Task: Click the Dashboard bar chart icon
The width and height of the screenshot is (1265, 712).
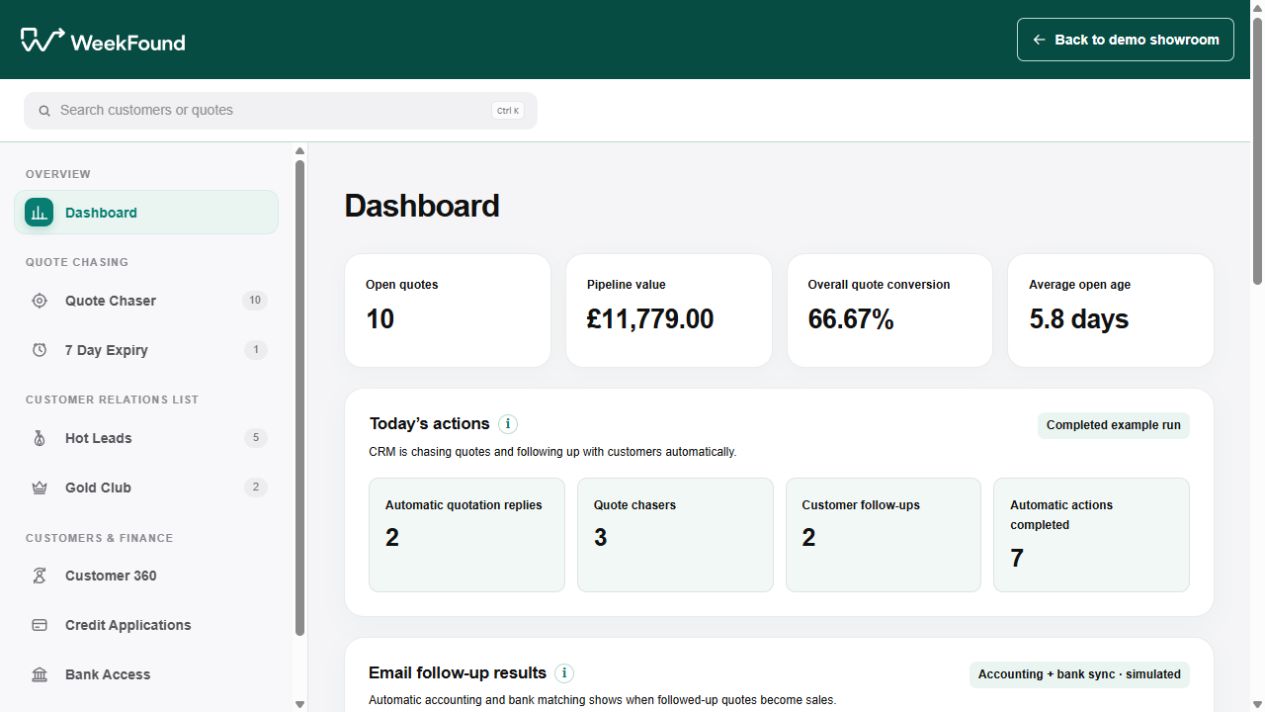Action: point(39,212)
